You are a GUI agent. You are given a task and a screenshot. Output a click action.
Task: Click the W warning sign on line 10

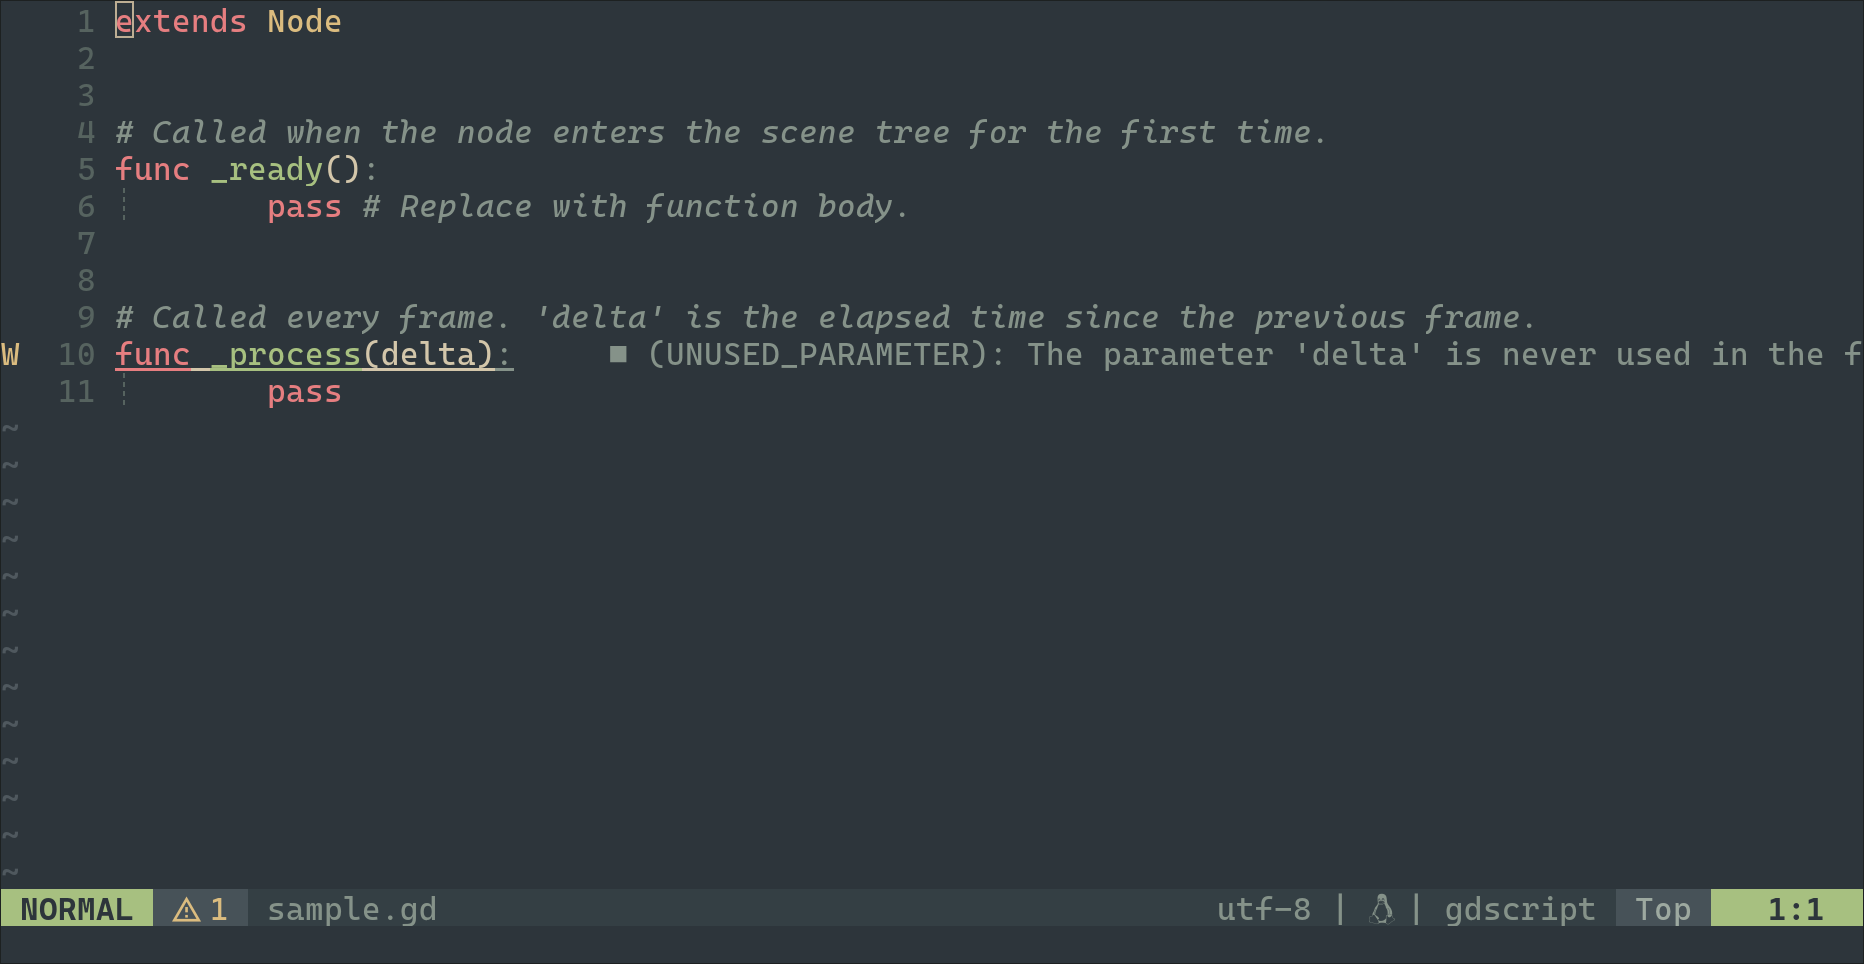pyautogui.click(x=10, y=355)
